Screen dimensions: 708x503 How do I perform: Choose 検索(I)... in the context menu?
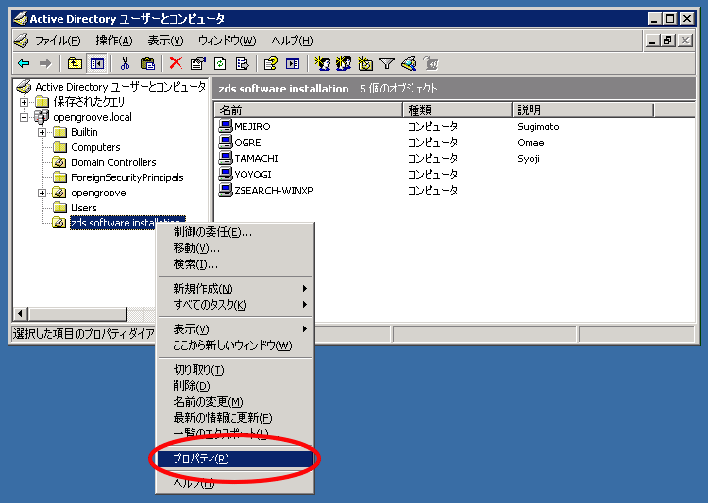pos(235,264)
